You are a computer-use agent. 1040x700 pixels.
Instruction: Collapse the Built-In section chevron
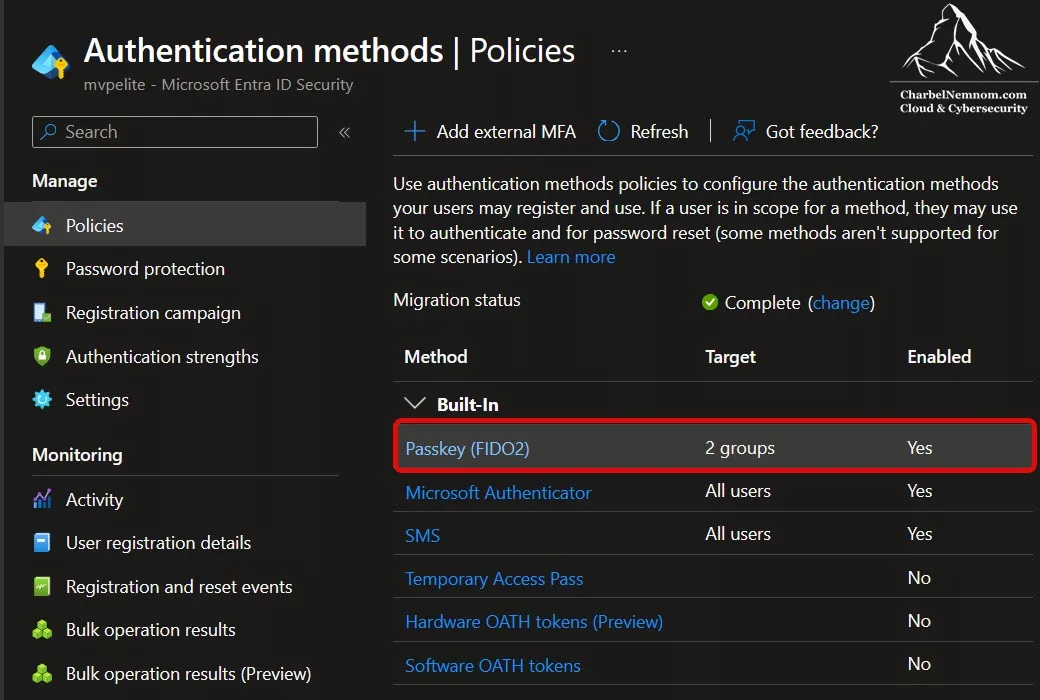point(415,403)
